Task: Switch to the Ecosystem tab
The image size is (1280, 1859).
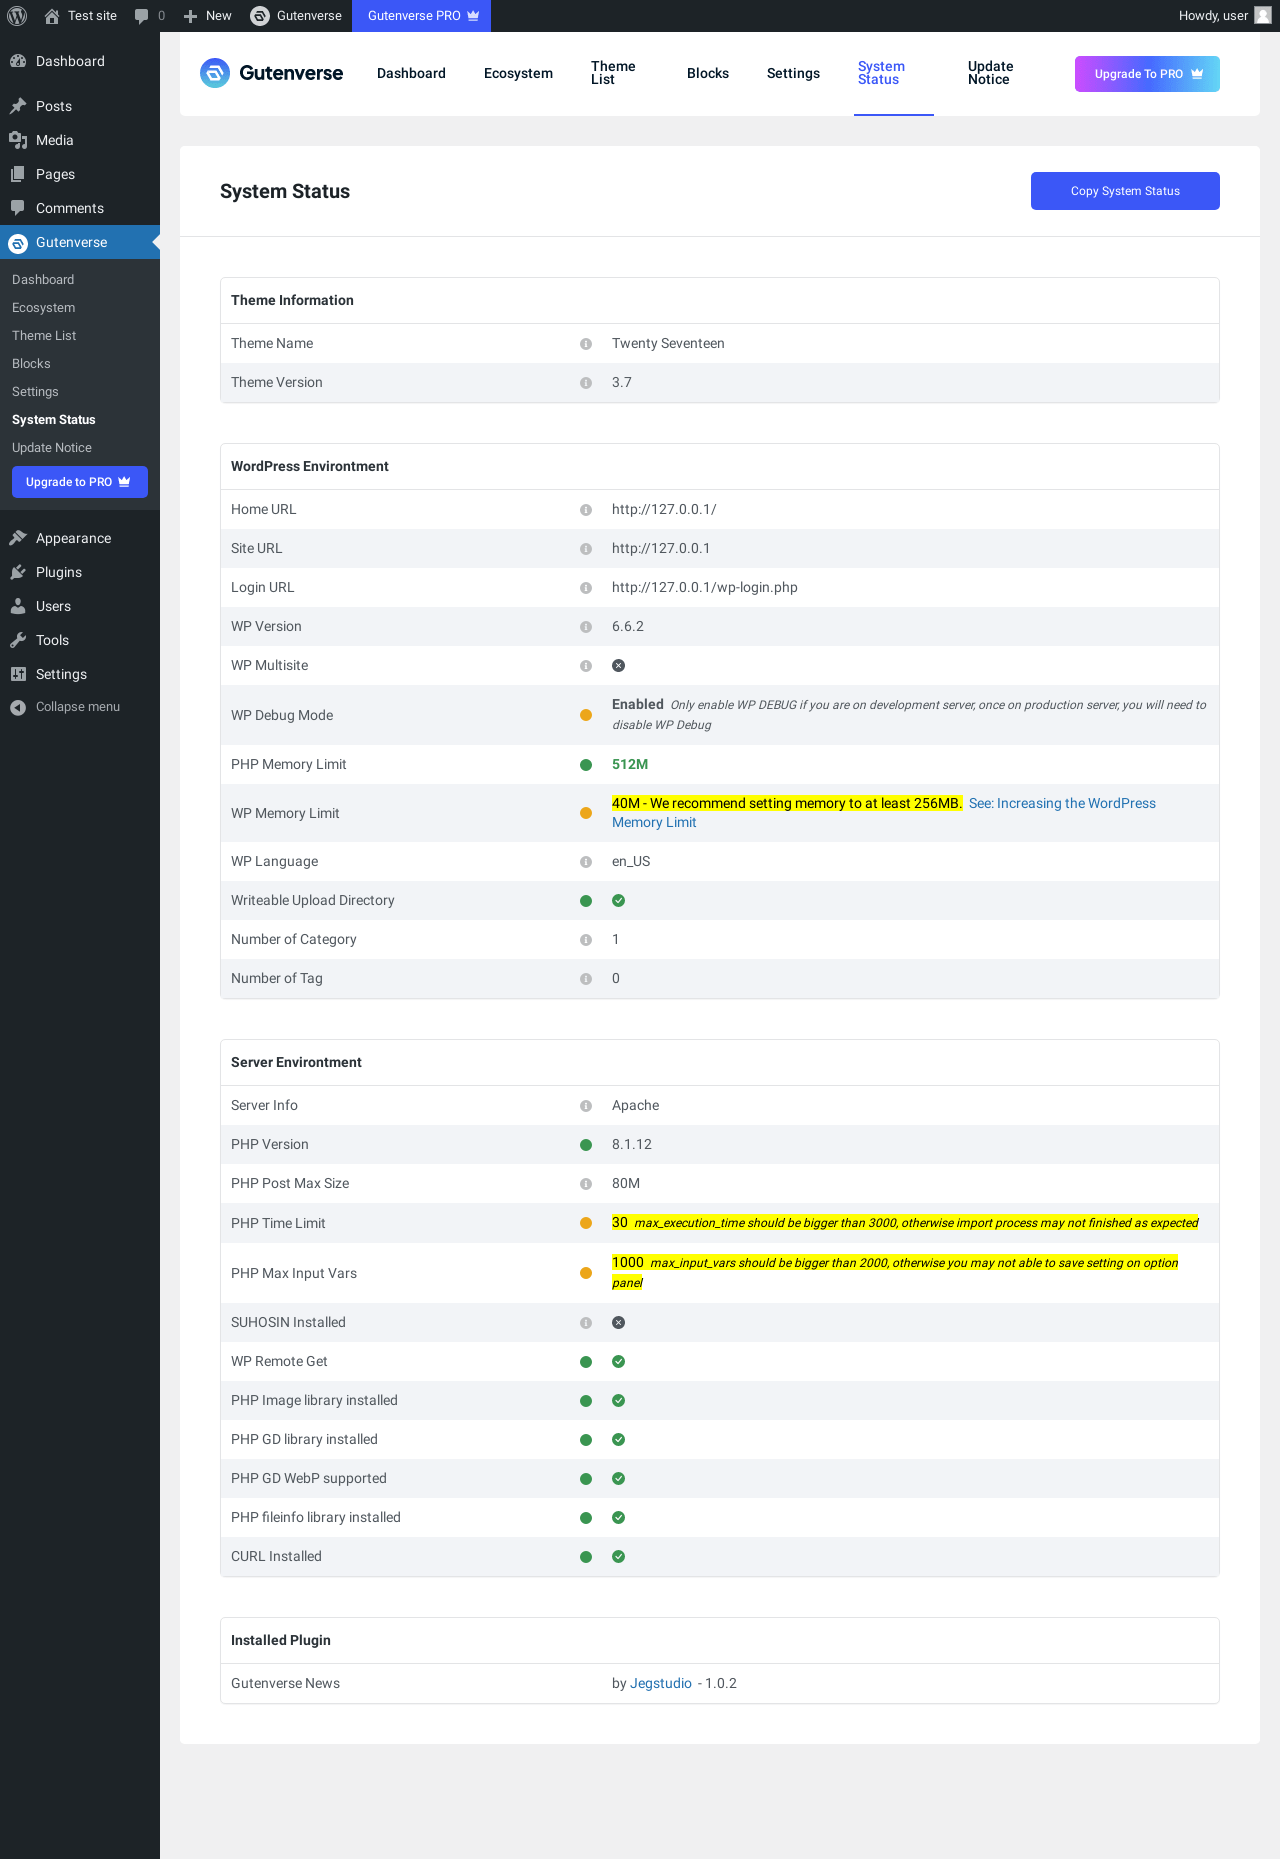Action: (518, 74)
